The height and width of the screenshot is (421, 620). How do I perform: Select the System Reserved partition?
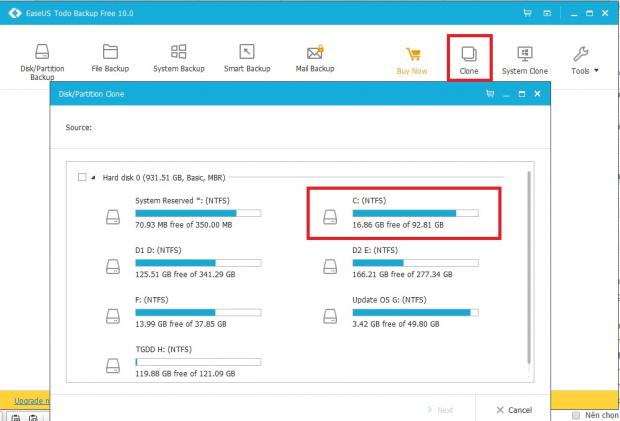coord(185,213)
